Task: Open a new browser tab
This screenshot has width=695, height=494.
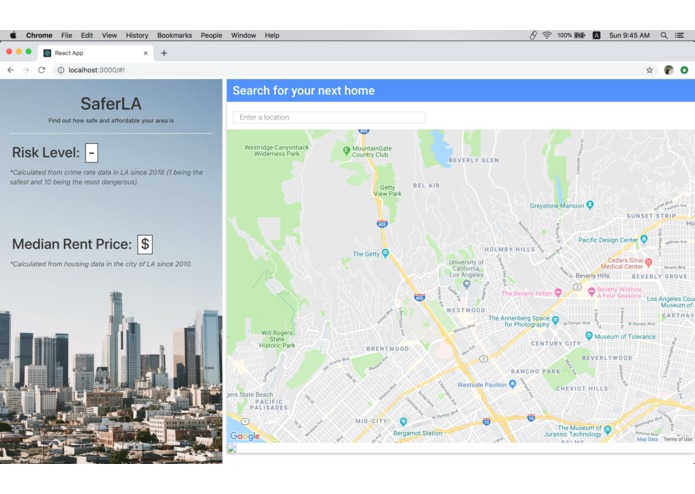Action: click(x=164, y=53)
